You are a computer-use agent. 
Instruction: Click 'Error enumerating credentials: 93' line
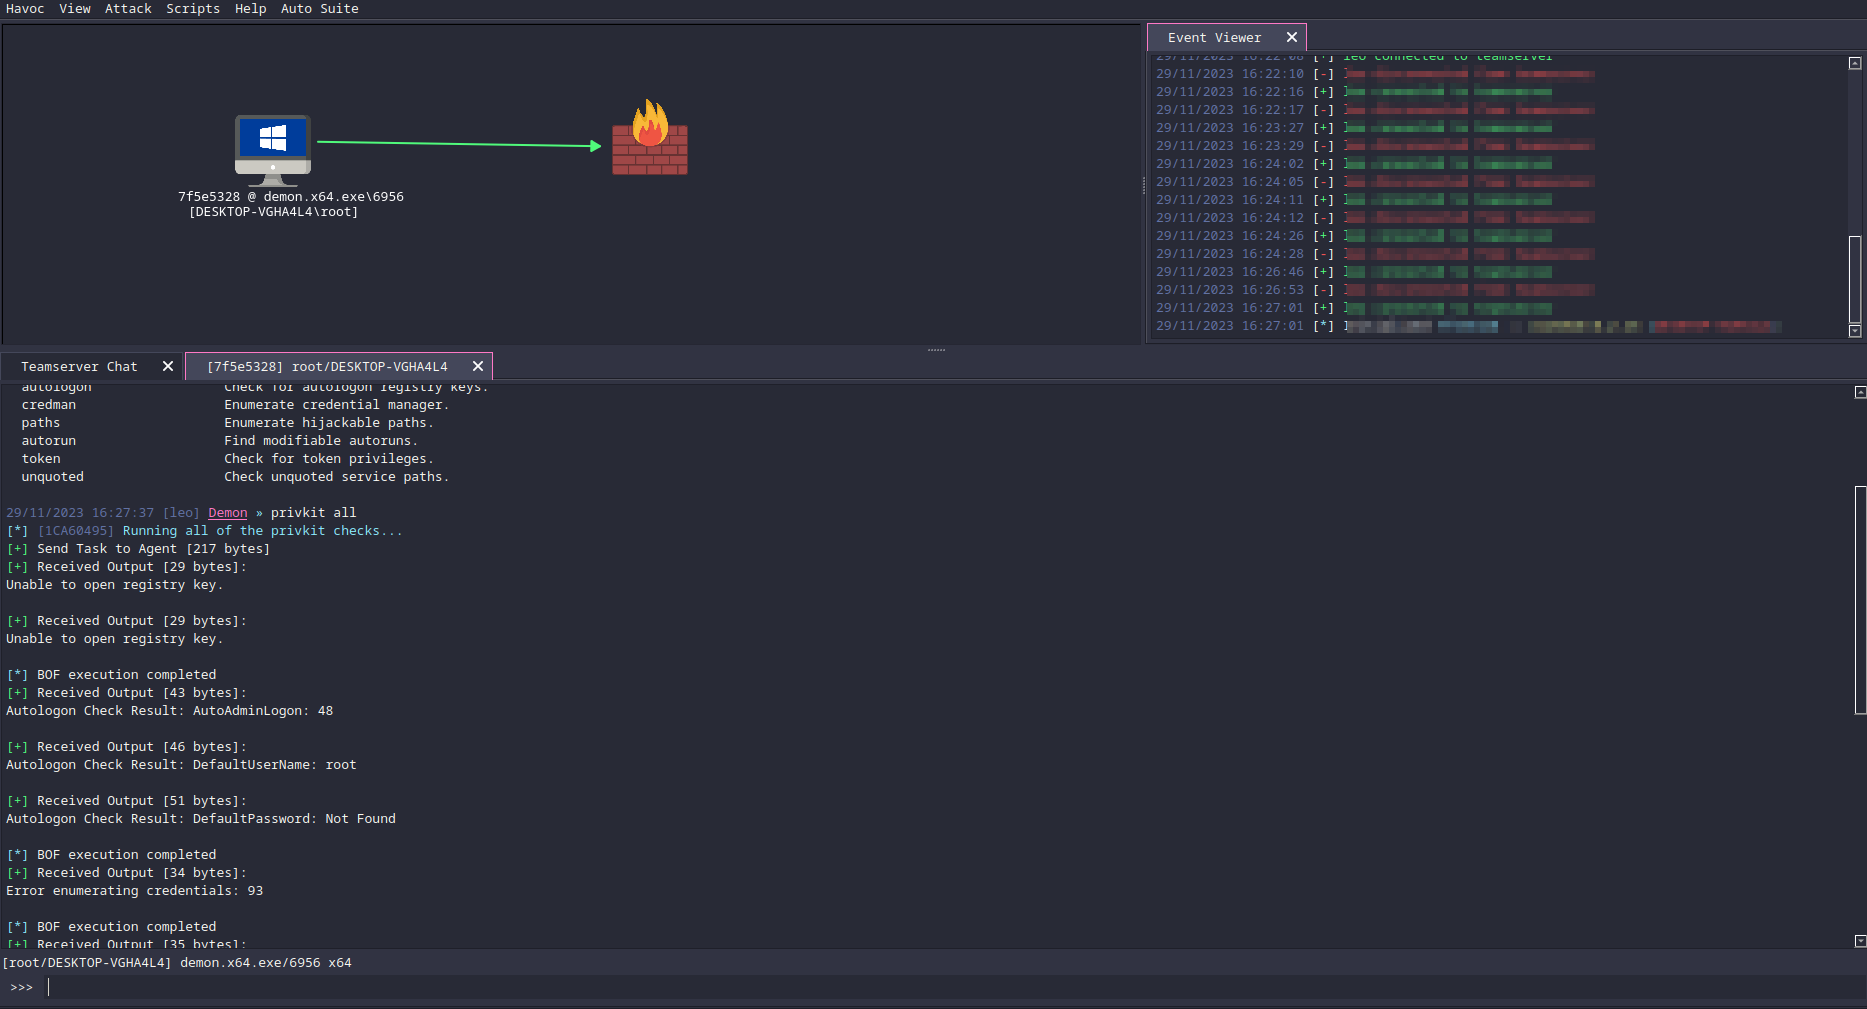(135, 891)
